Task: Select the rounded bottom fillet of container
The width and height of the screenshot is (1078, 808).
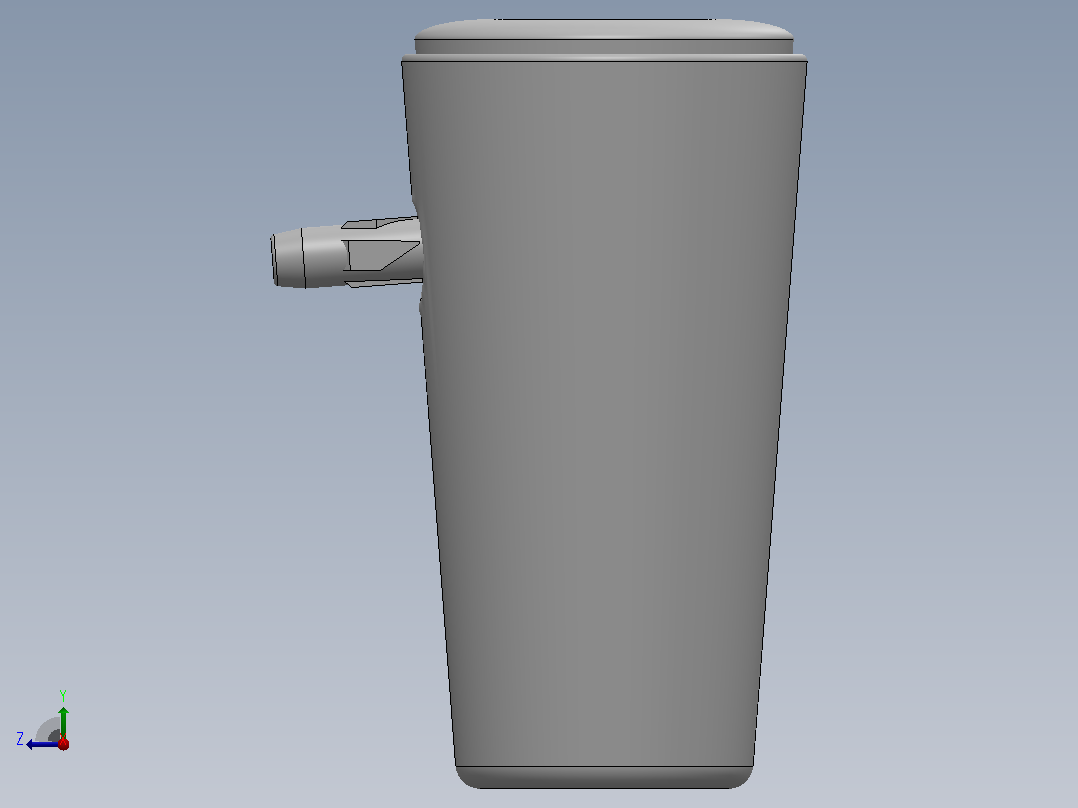Action: [604, 778]
